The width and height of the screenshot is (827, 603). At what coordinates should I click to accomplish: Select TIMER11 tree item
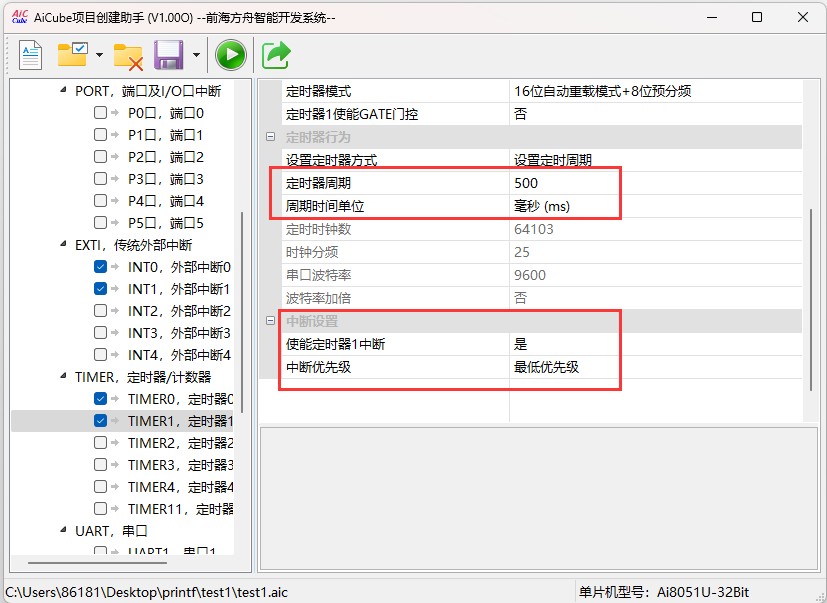(180, 509)
